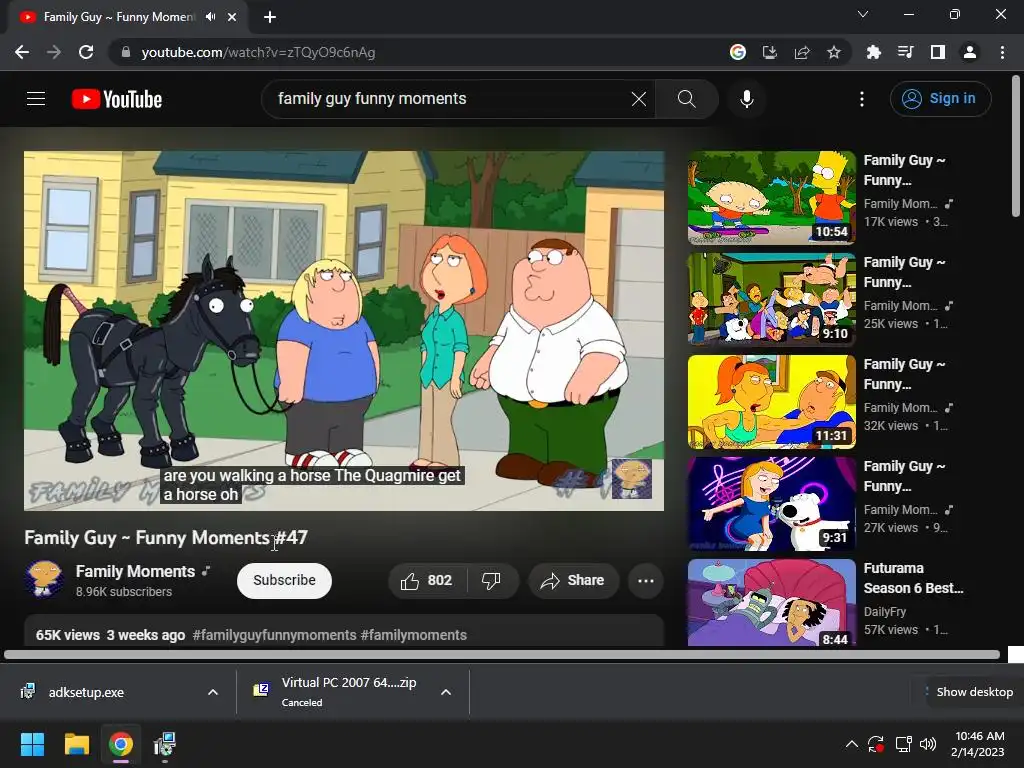The image size is (1024, 768).
Task: Open network status in system tray
Action: 903,744
